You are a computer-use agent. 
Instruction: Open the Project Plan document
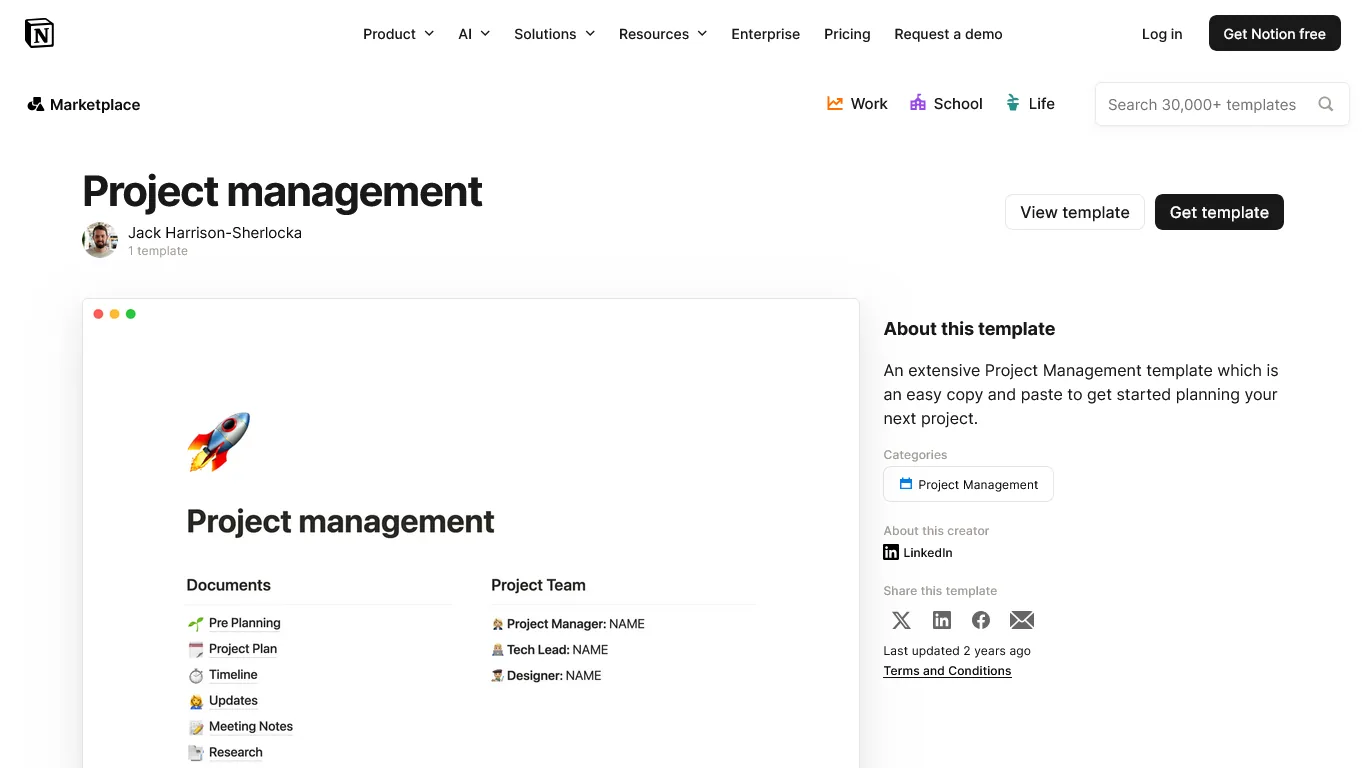click(243, 649)
